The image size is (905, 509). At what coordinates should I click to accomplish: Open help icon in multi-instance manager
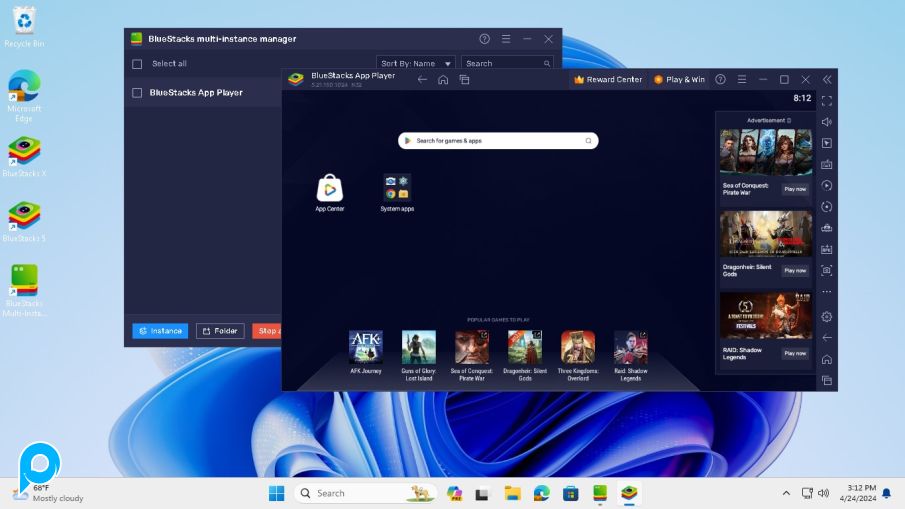pos(484,39)
